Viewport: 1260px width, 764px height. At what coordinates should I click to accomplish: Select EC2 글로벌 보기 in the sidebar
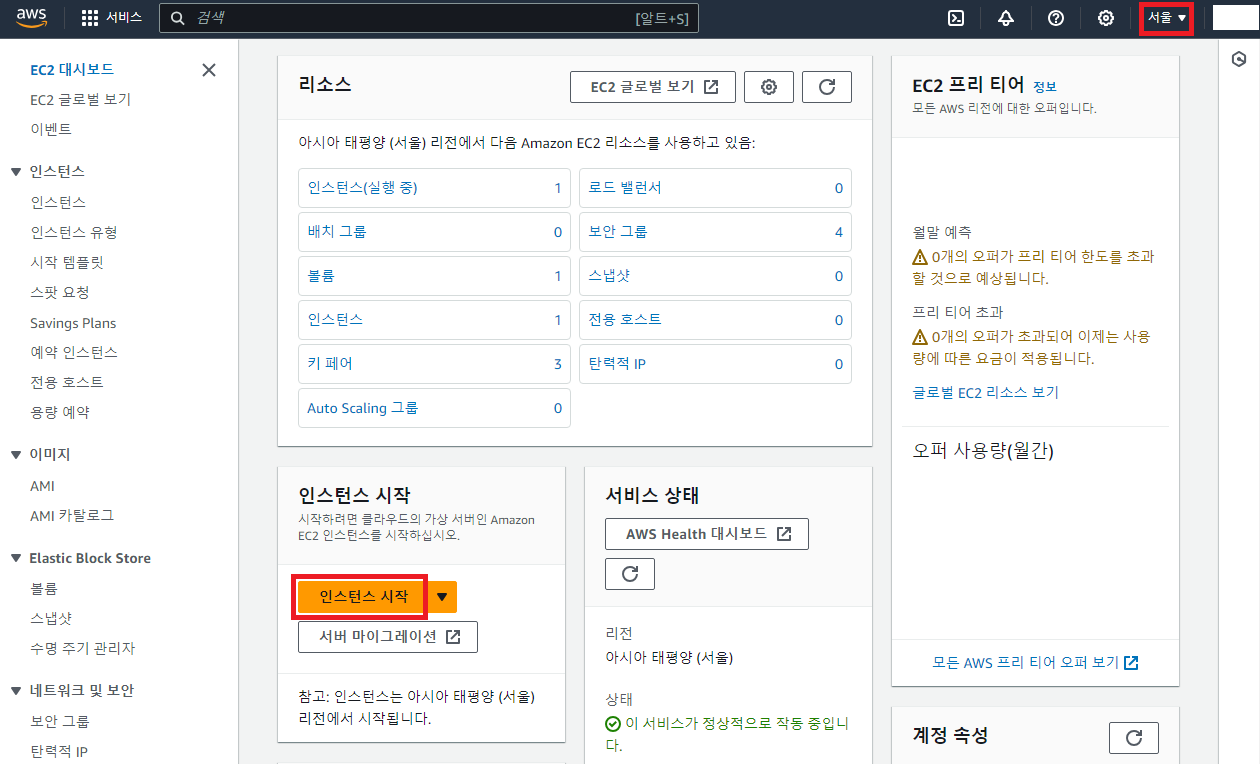[80, 100]
